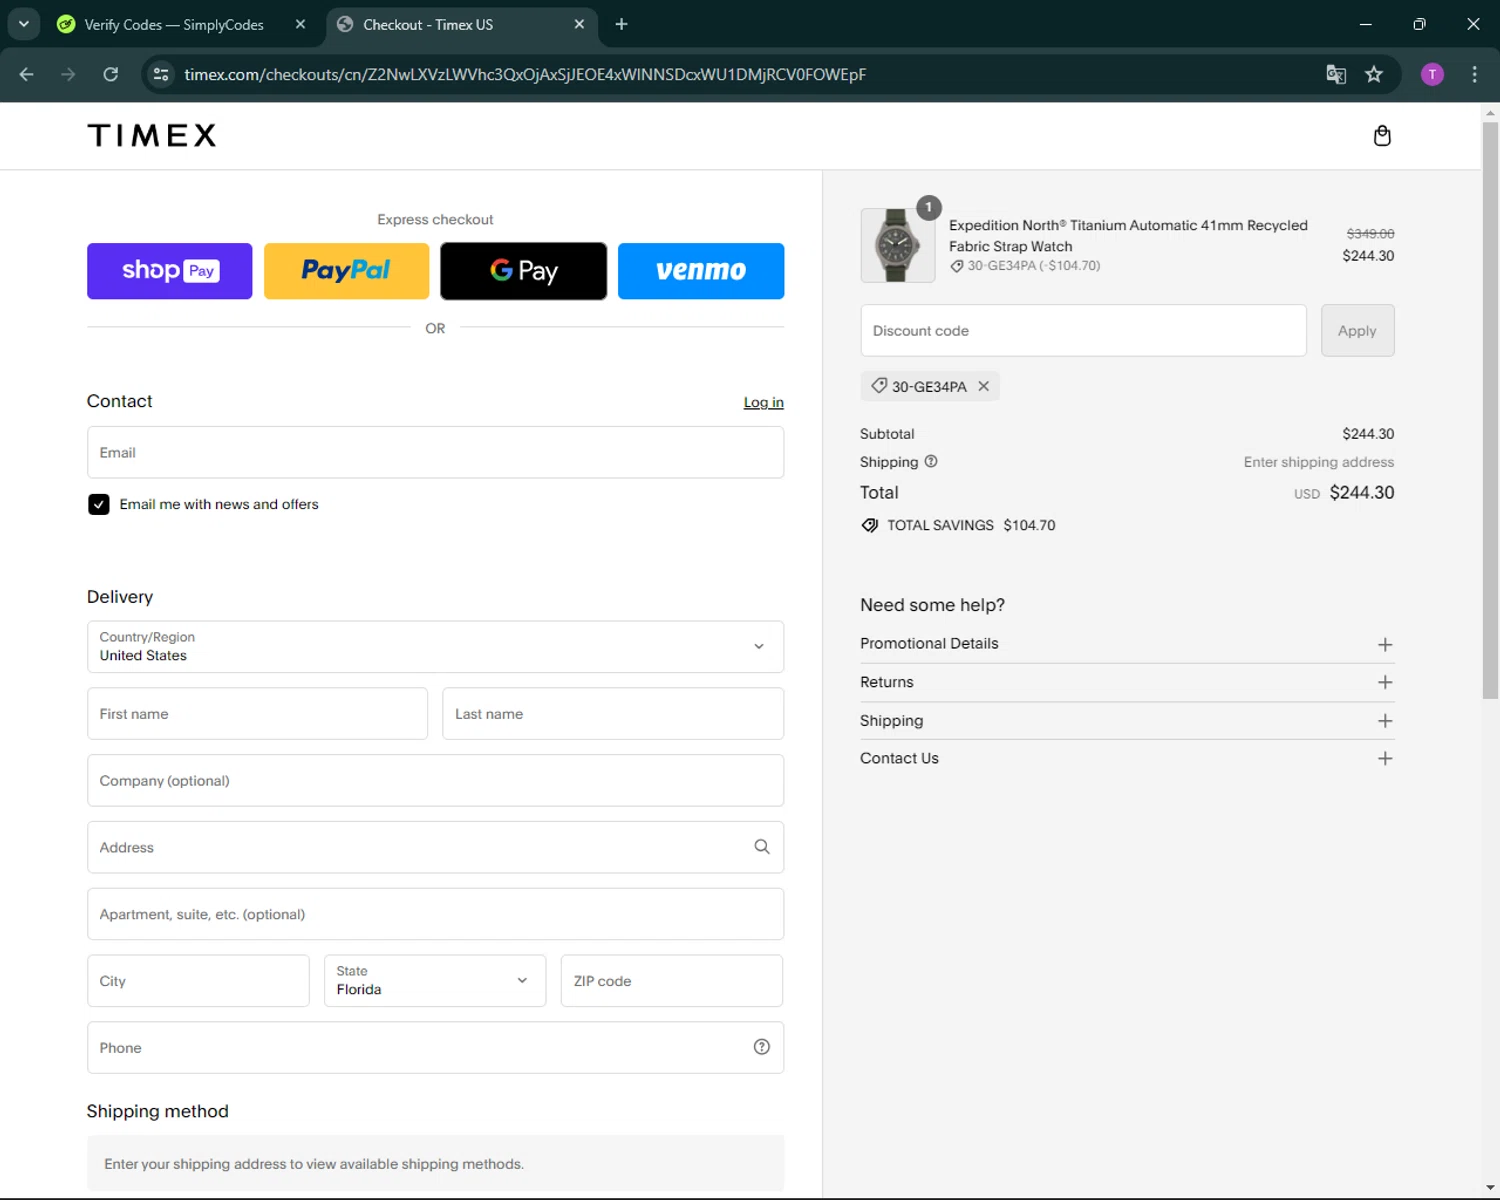This screenshot has width=1500, height=1200.
Task: Expand the Returns help section
Action: click(x=1127, y=682)
